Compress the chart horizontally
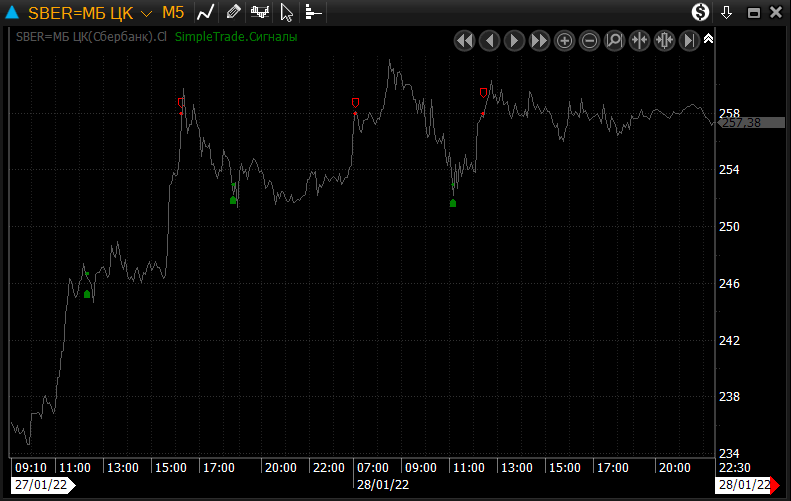Image resolution: width=791 pixels, height=501 pixels. coord(639,41)
